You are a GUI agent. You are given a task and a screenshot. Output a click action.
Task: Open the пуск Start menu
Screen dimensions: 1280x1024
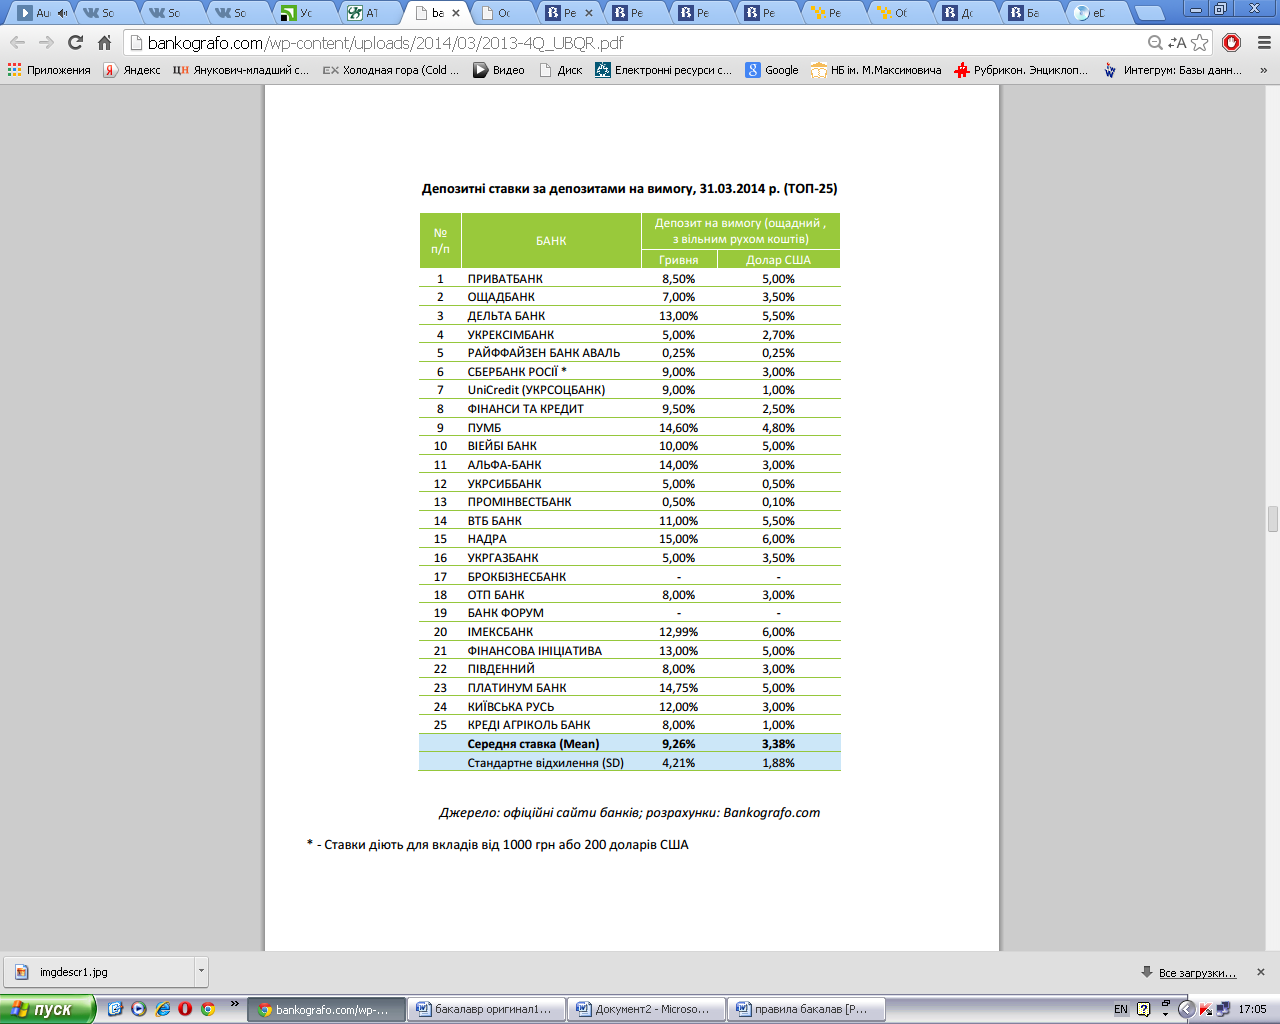pos(48,1009)
